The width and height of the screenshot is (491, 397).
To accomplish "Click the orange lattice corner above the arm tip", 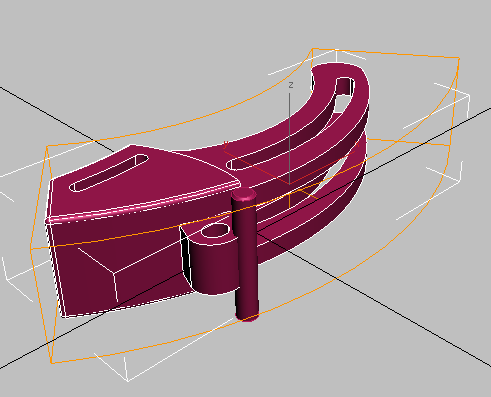I will [312, 49].
